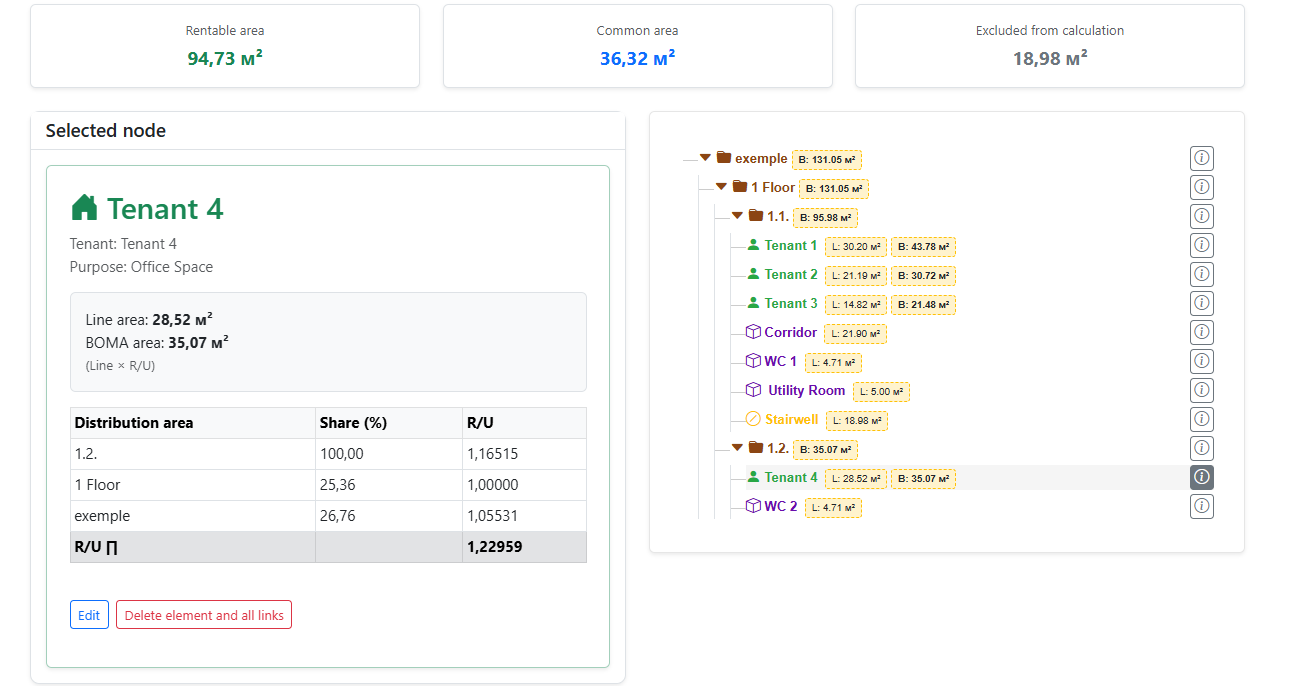
Task: View info for Utility Room row
Action: click(x=1202, y=390)
